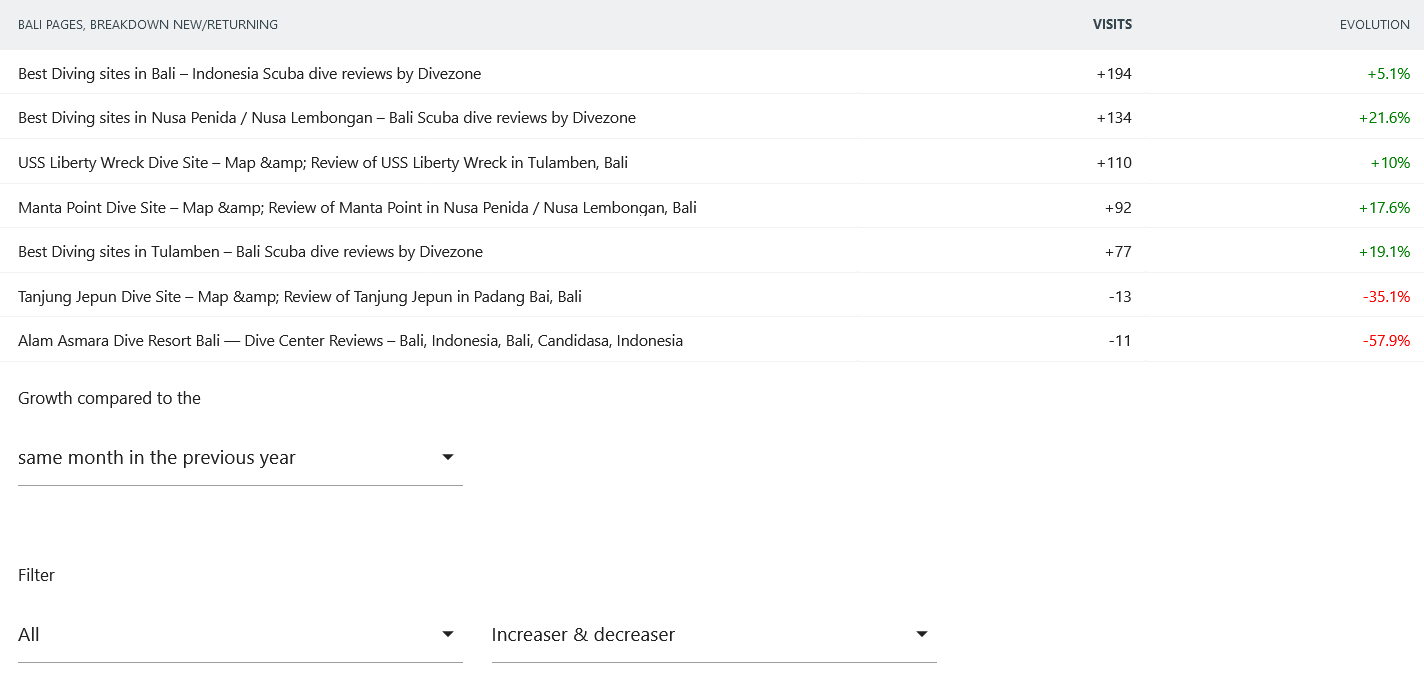Image resolution: width=1424 pixels, height=675 pixels.
Task: Click the +194 visits value
Action: (1113, 73)
